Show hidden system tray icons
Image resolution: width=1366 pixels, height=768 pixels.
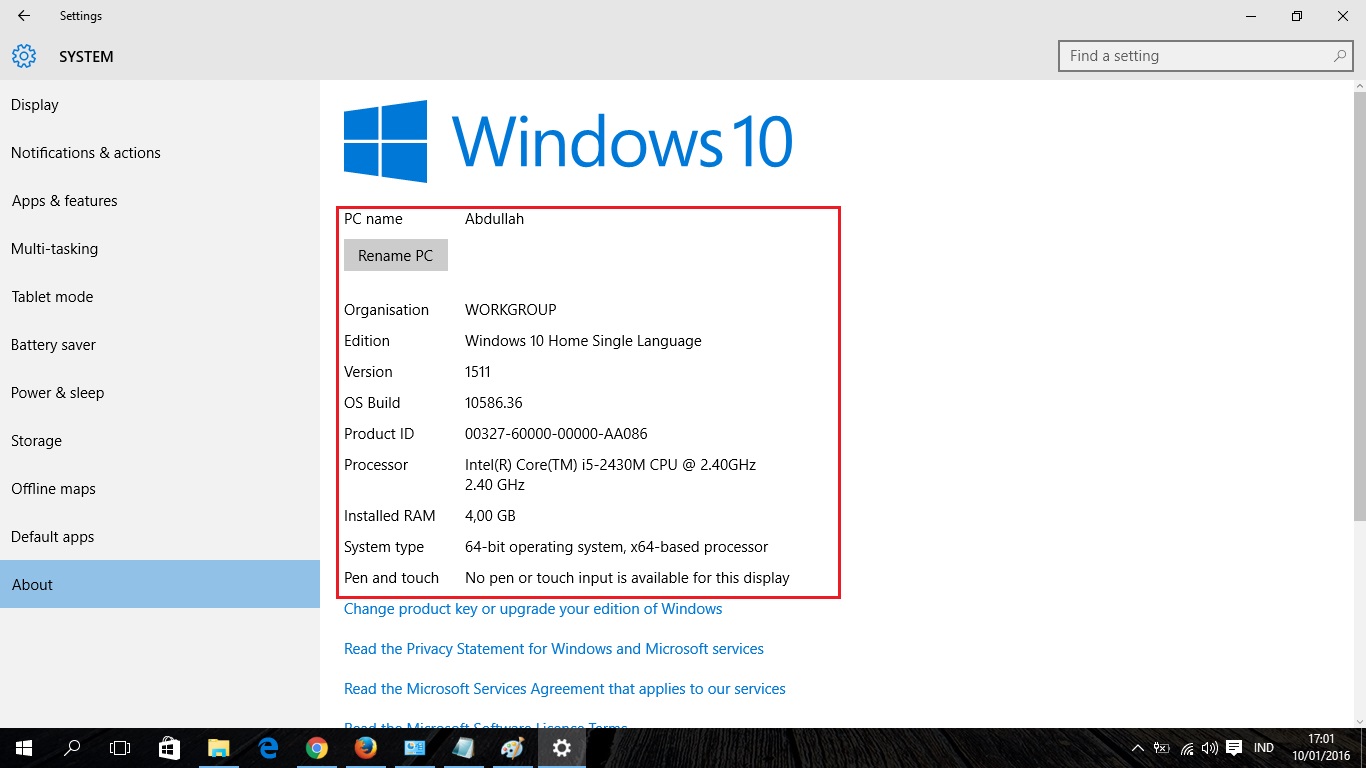click(x=1137, y=748)
